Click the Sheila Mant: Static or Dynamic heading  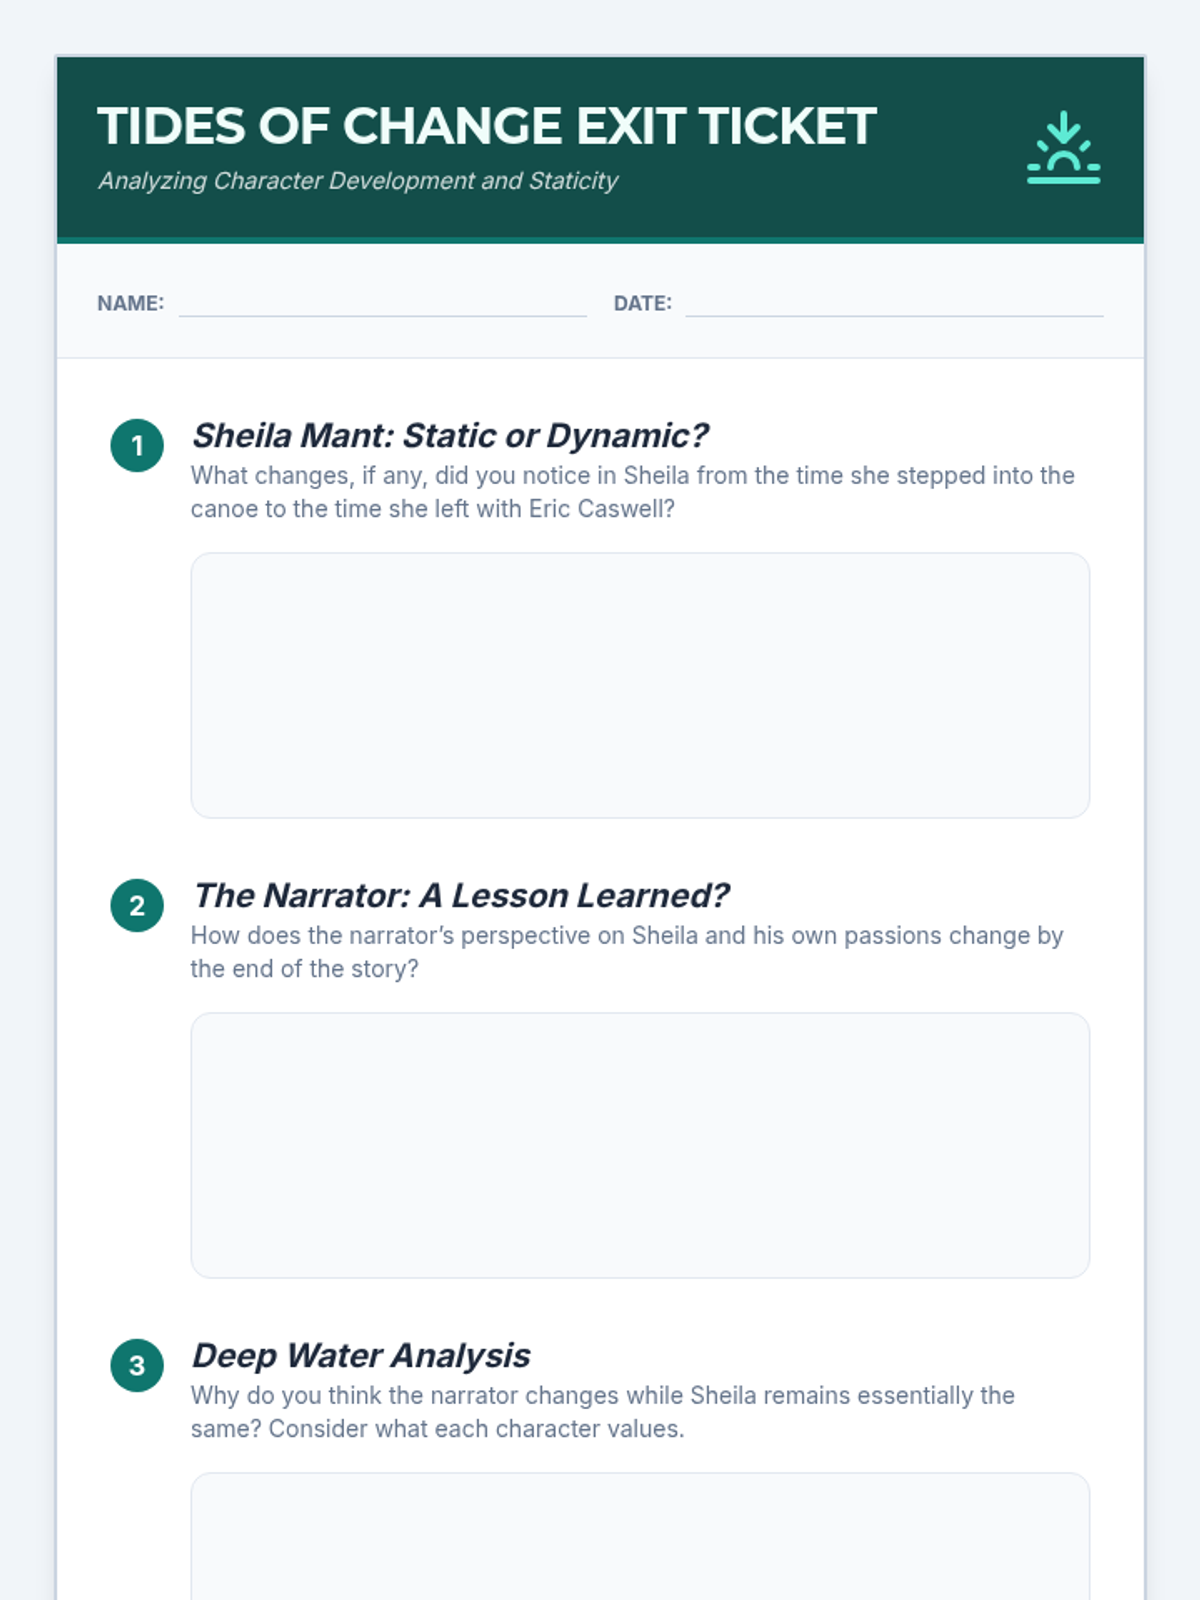coord(449,436)
